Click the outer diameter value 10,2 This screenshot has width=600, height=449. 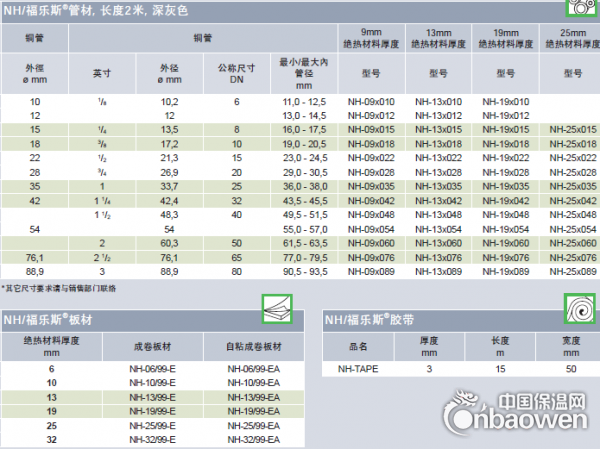point(169,102)
